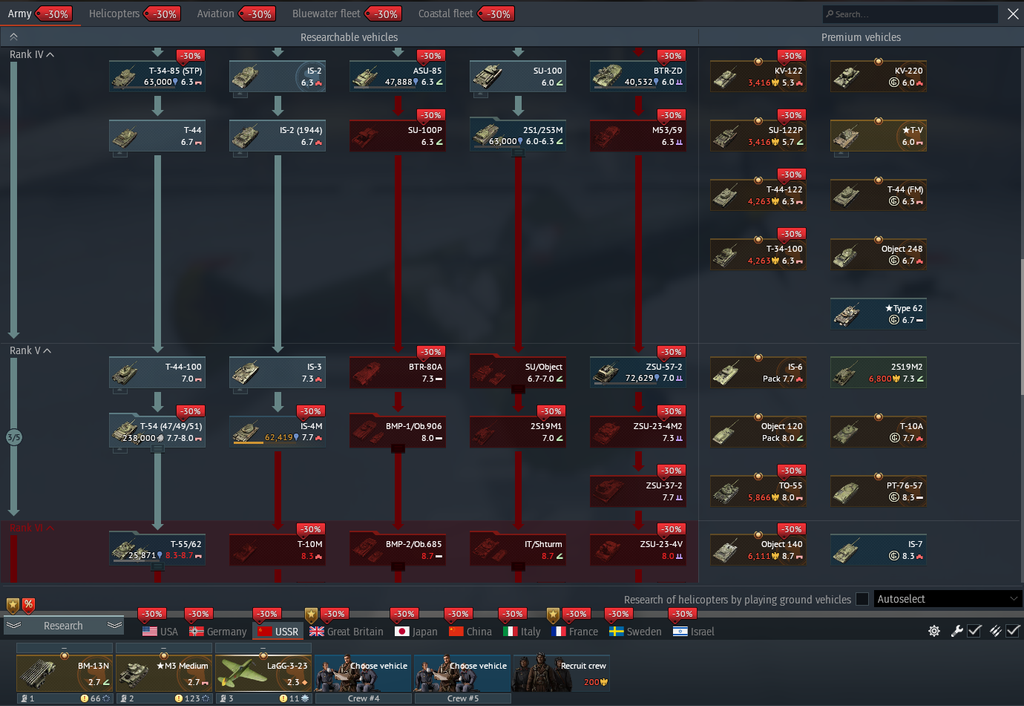Click the Rank V 3/5 progress marker

point(14,437)
